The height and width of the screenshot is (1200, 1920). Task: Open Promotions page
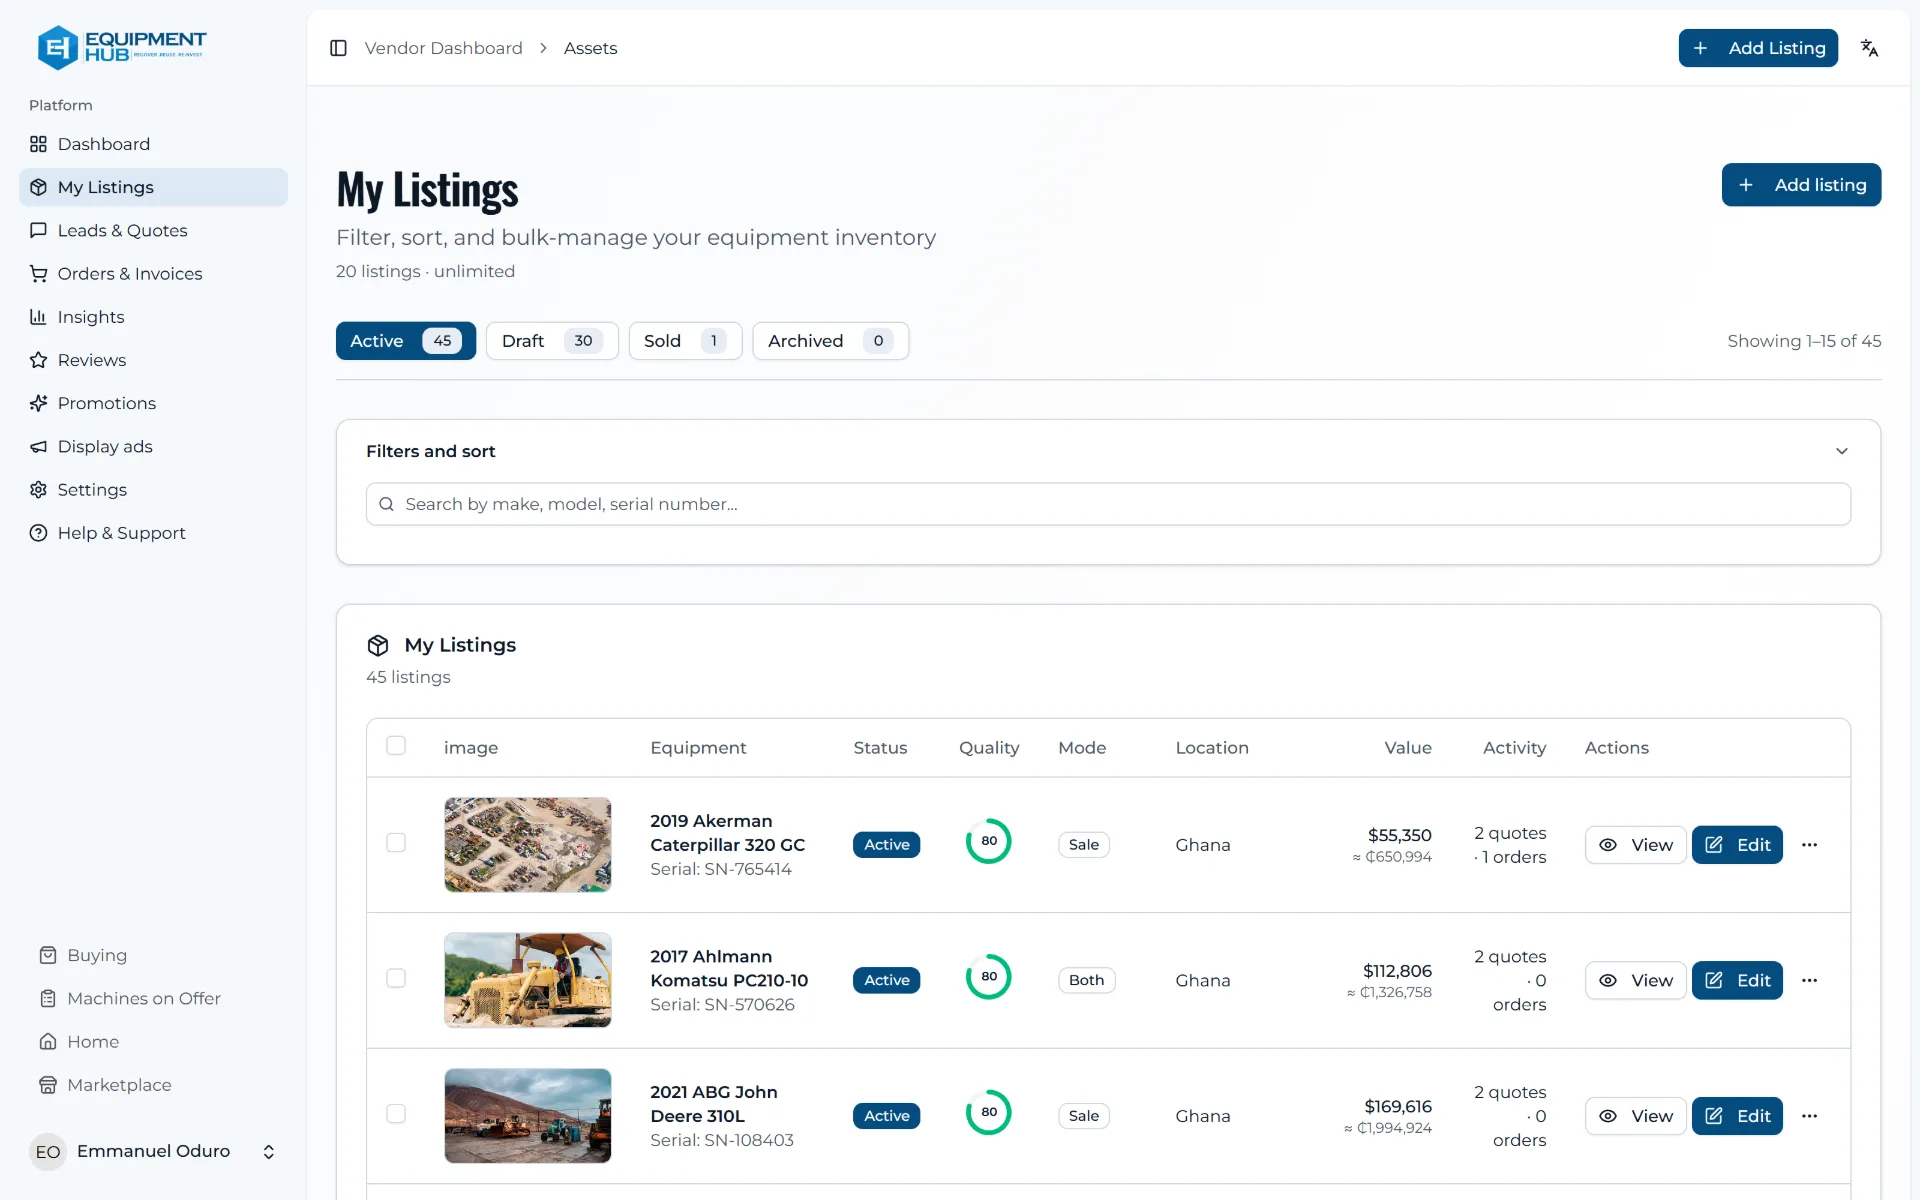tap(153, 403)
